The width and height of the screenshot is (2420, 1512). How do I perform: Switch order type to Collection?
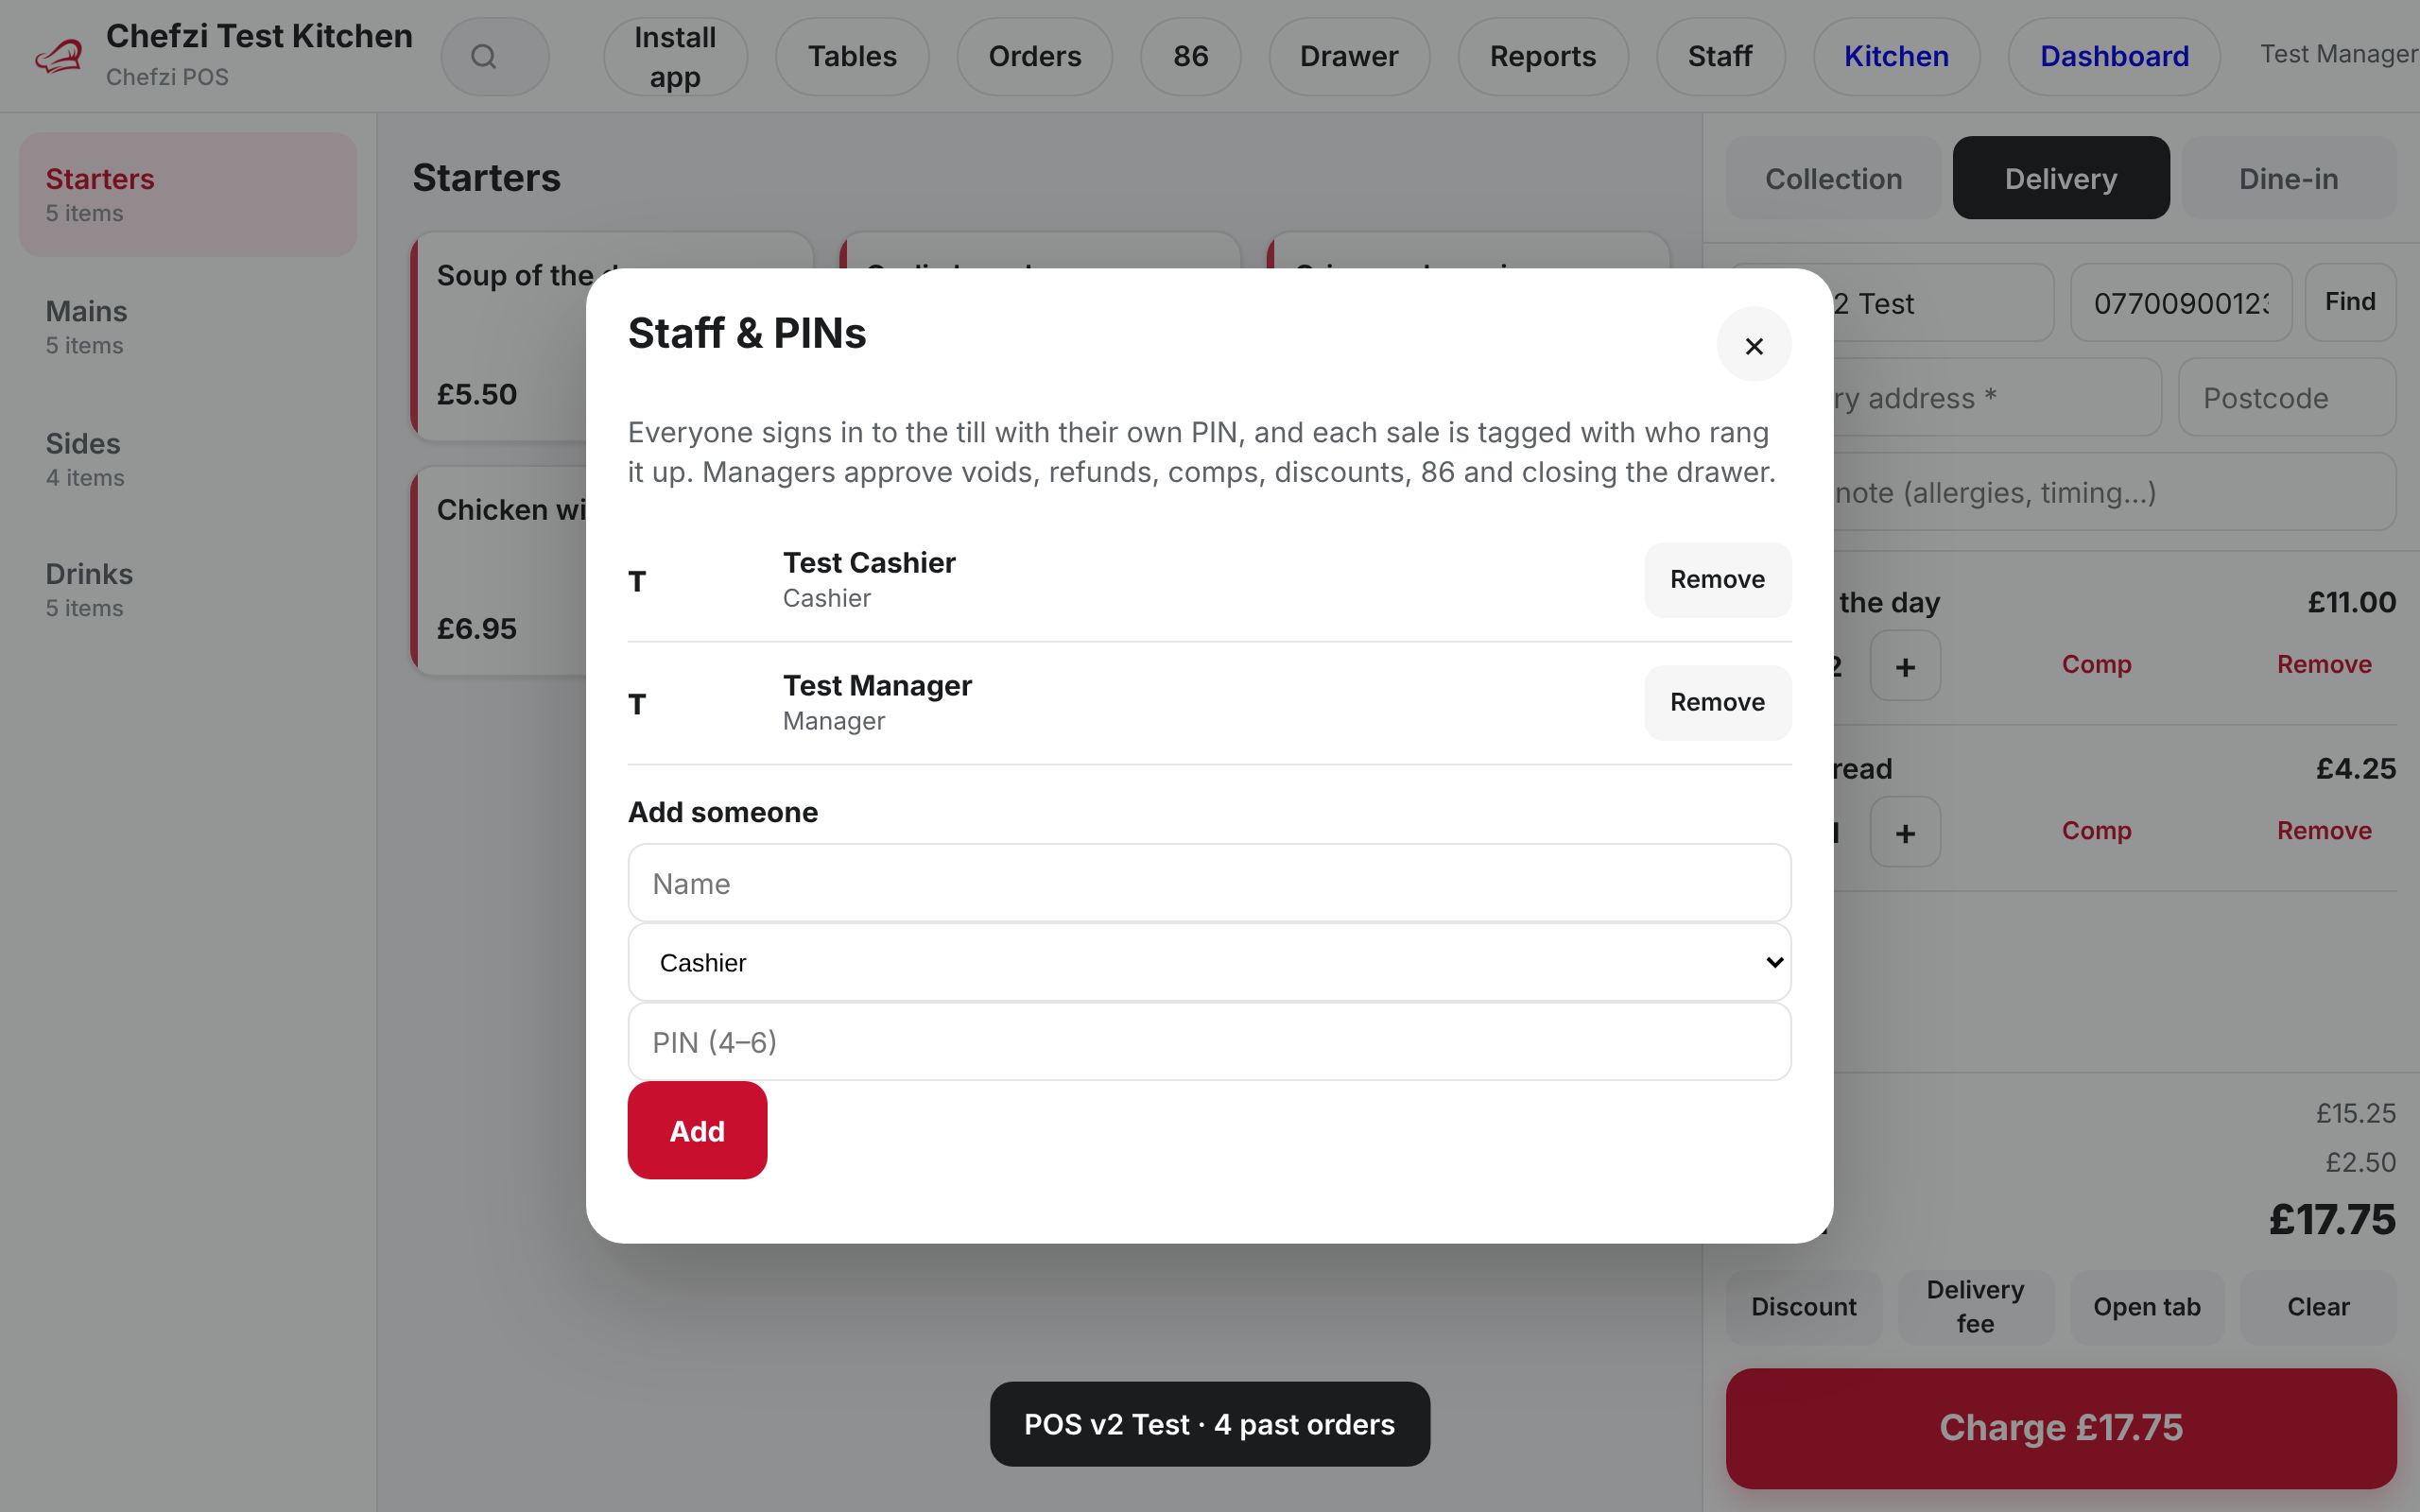click(1833, 178)
